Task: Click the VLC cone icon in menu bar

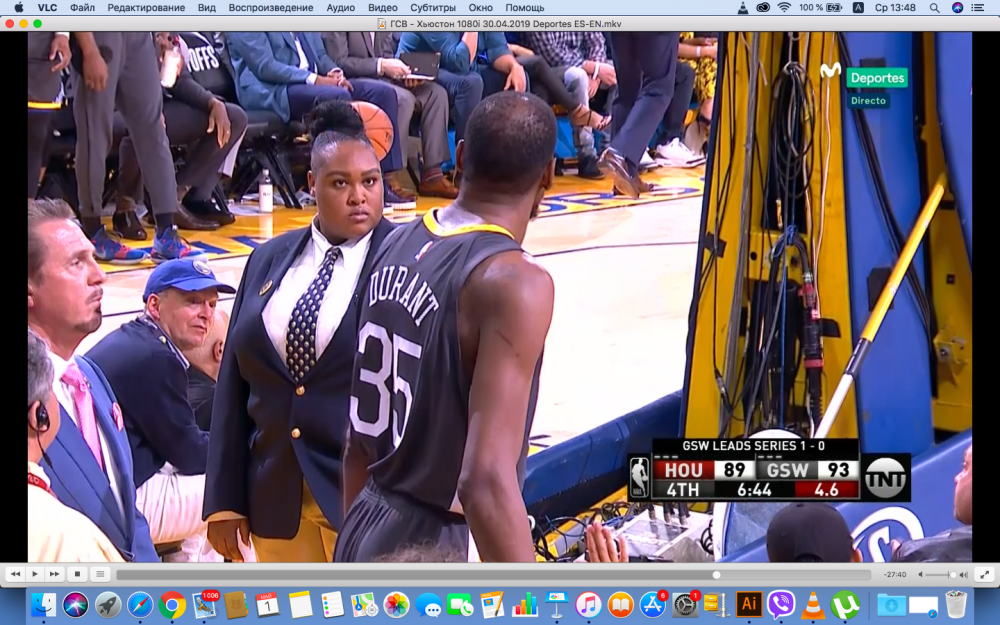Action: pos(743,7)
